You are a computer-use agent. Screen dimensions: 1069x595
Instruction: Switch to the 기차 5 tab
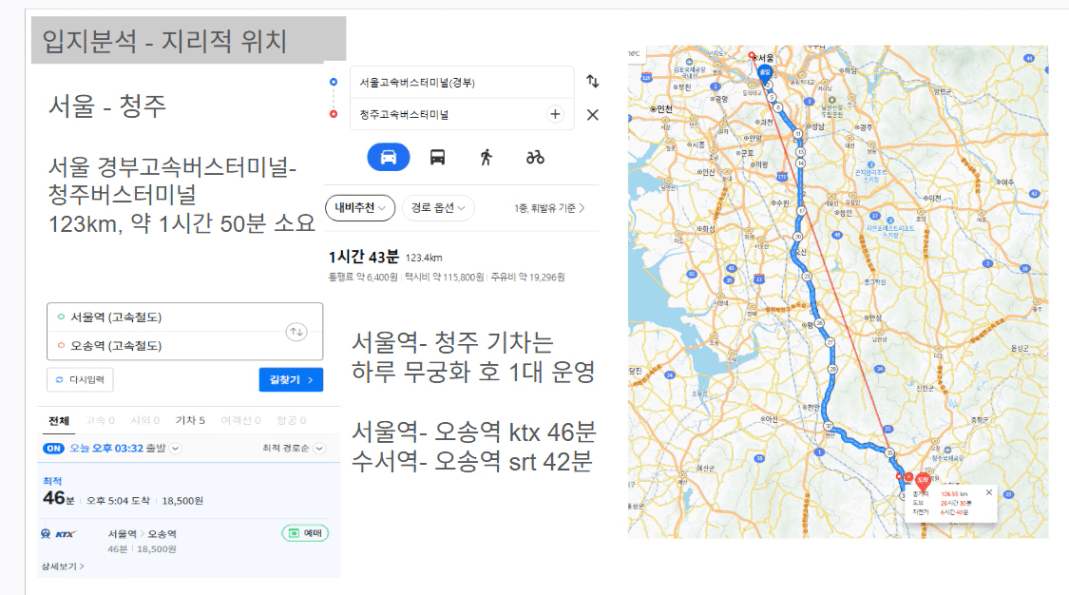pyautogui.click(x=190, y=421)
